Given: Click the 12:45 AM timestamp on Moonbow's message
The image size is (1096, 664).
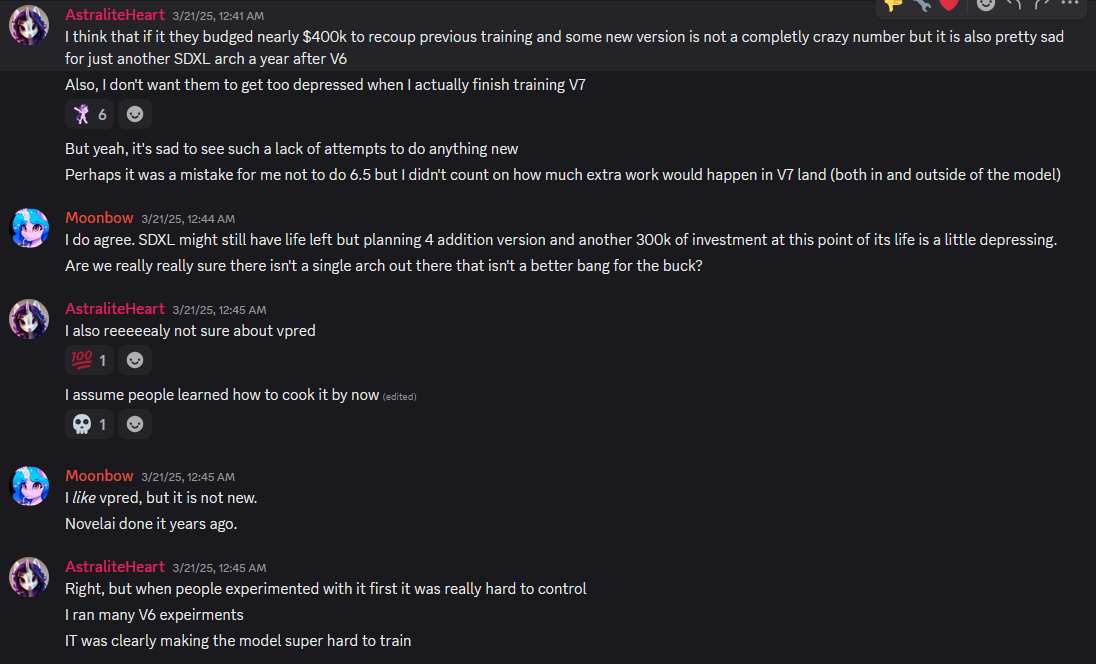Looking at the screenshot, I should (x=188, y=477).
